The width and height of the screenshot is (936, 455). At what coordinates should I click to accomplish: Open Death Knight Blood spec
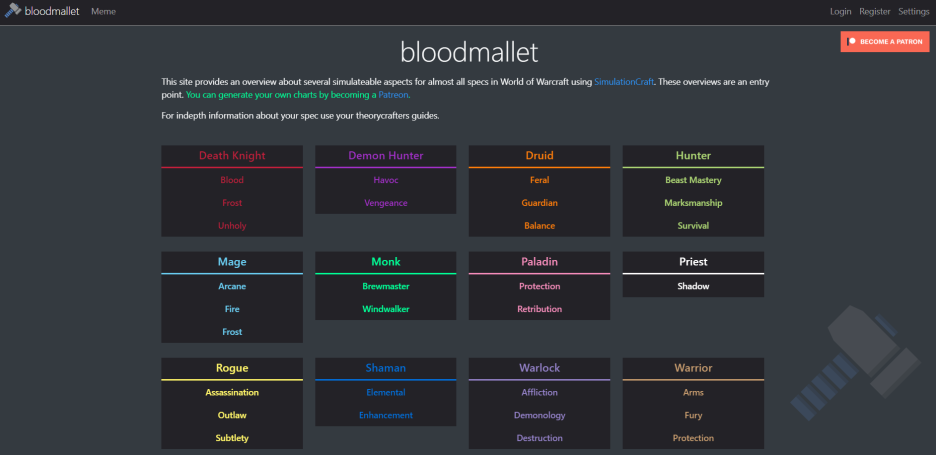232,180
